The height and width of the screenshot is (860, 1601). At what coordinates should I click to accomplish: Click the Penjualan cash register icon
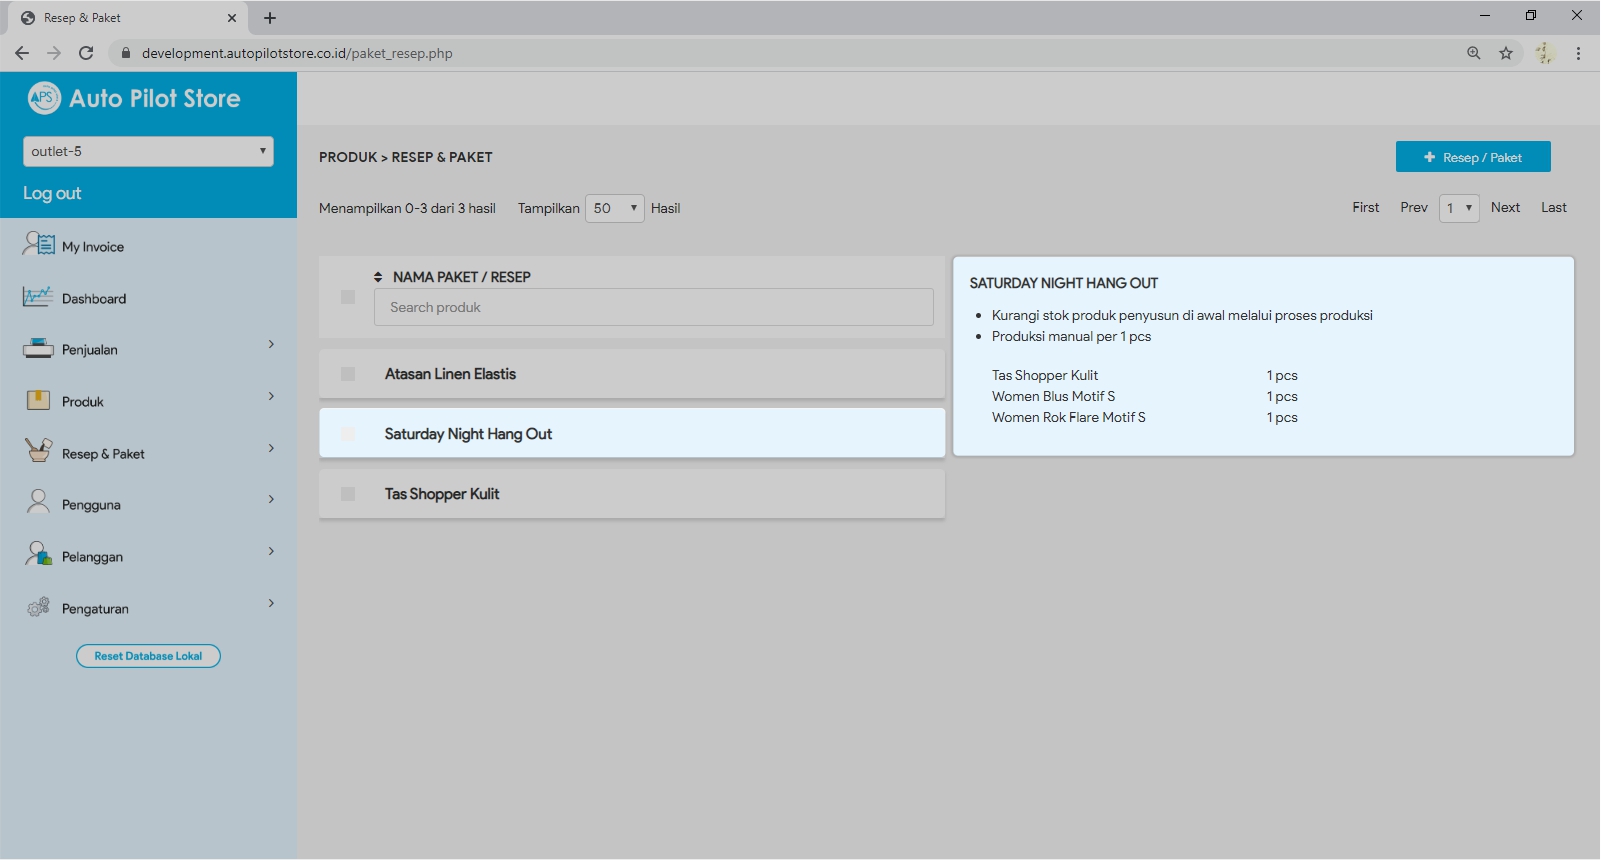(38, 349)
